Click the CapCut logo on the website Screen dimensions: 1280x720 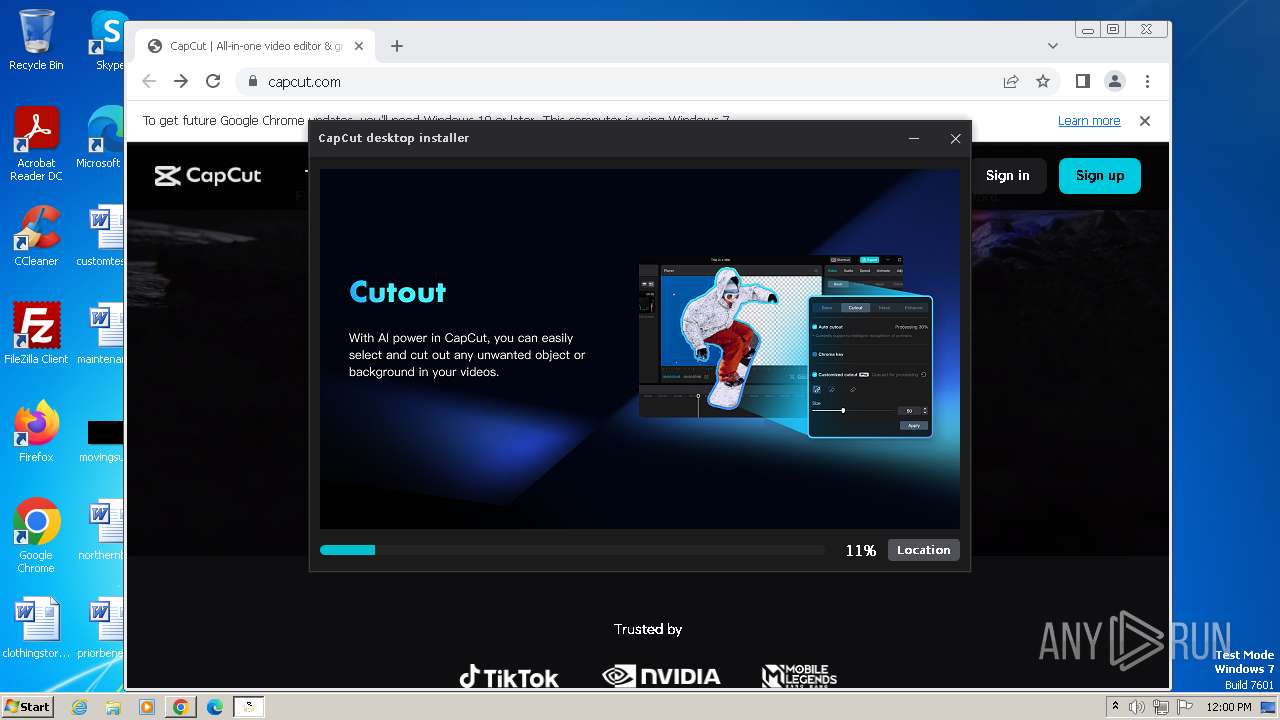[x=208, y=176]
